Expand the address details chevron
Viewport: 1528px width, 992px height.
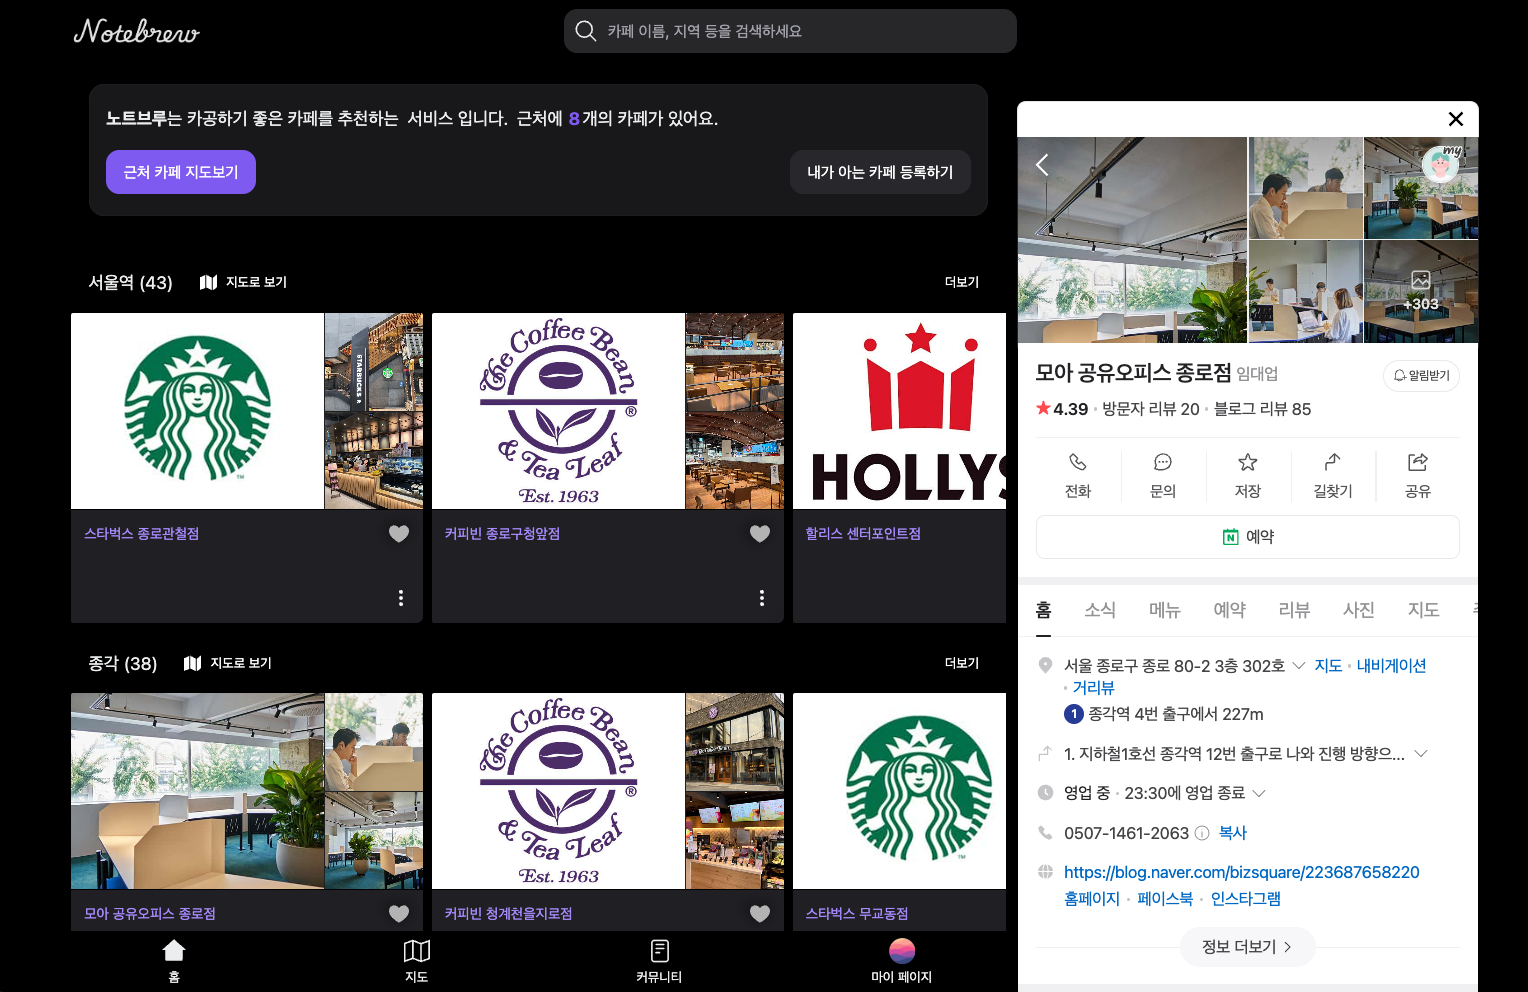tap(1299, 665)
